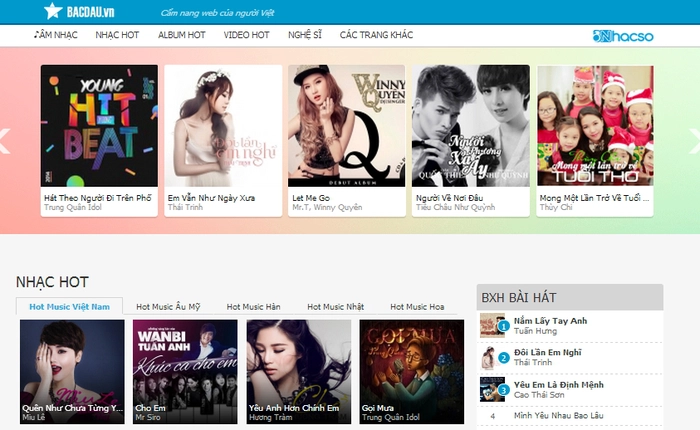Viewport: 700px width, 430px height.
Task: Select the Hot Music Việt Nam tab
Action: tap(69, 306)
